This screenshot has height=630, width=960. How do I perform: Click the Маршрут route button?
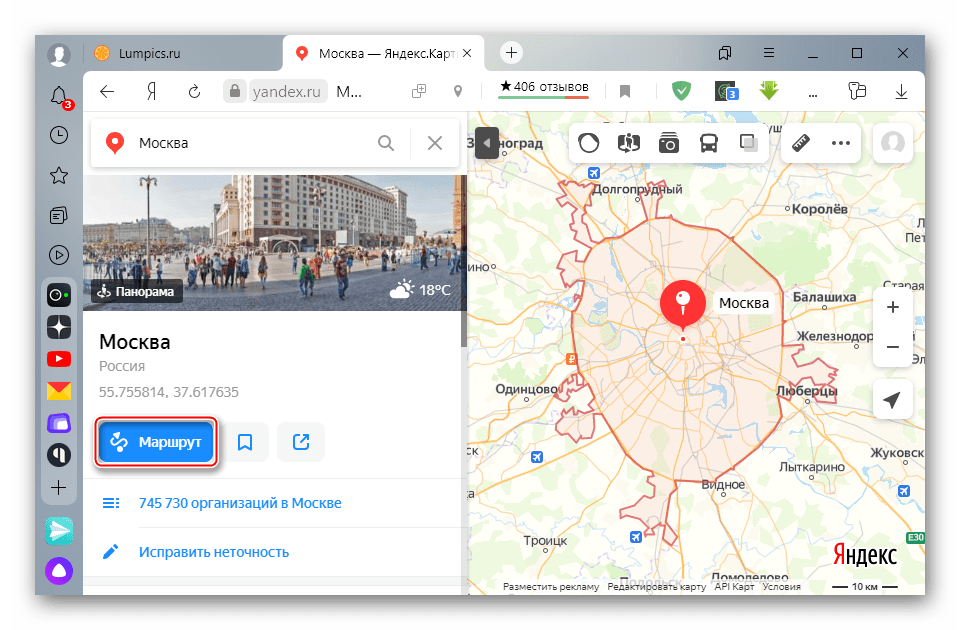click(156, 441)
